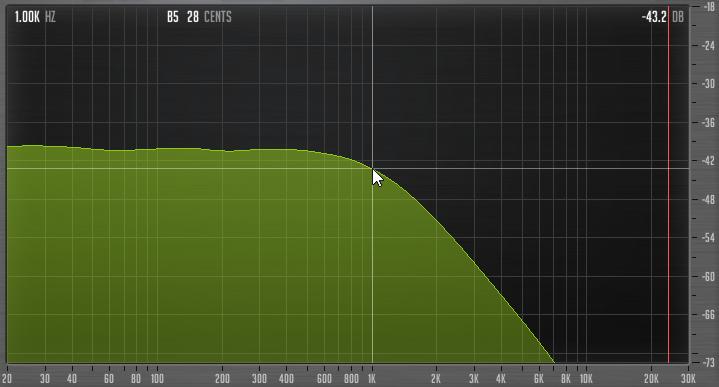This screenshot has width=719, height=387.
Task: Click the 6K frequency axis label
Action: click(x=539, y=379)
